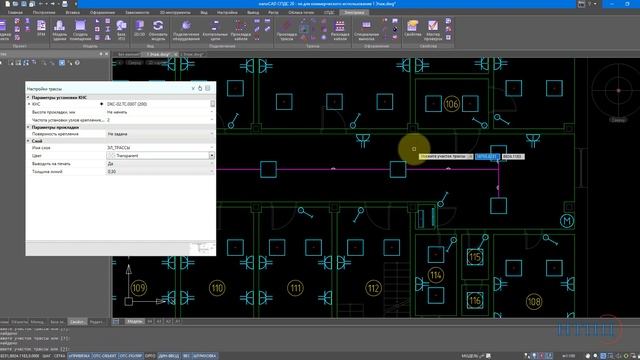This screenshot has width=640, height=360.
Task: Open the Вставка ribbon tab
Action: tap(73, 12)
